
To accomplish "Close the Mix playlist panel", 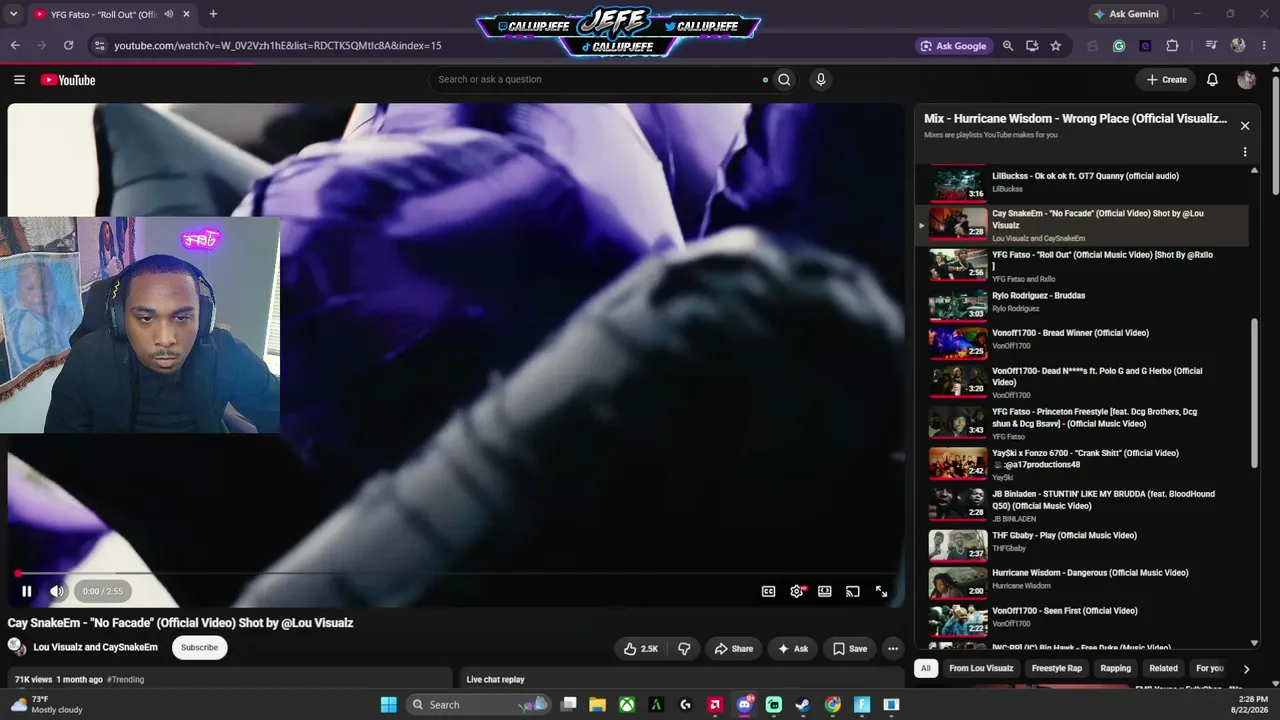I will (x=1245, y=126).
